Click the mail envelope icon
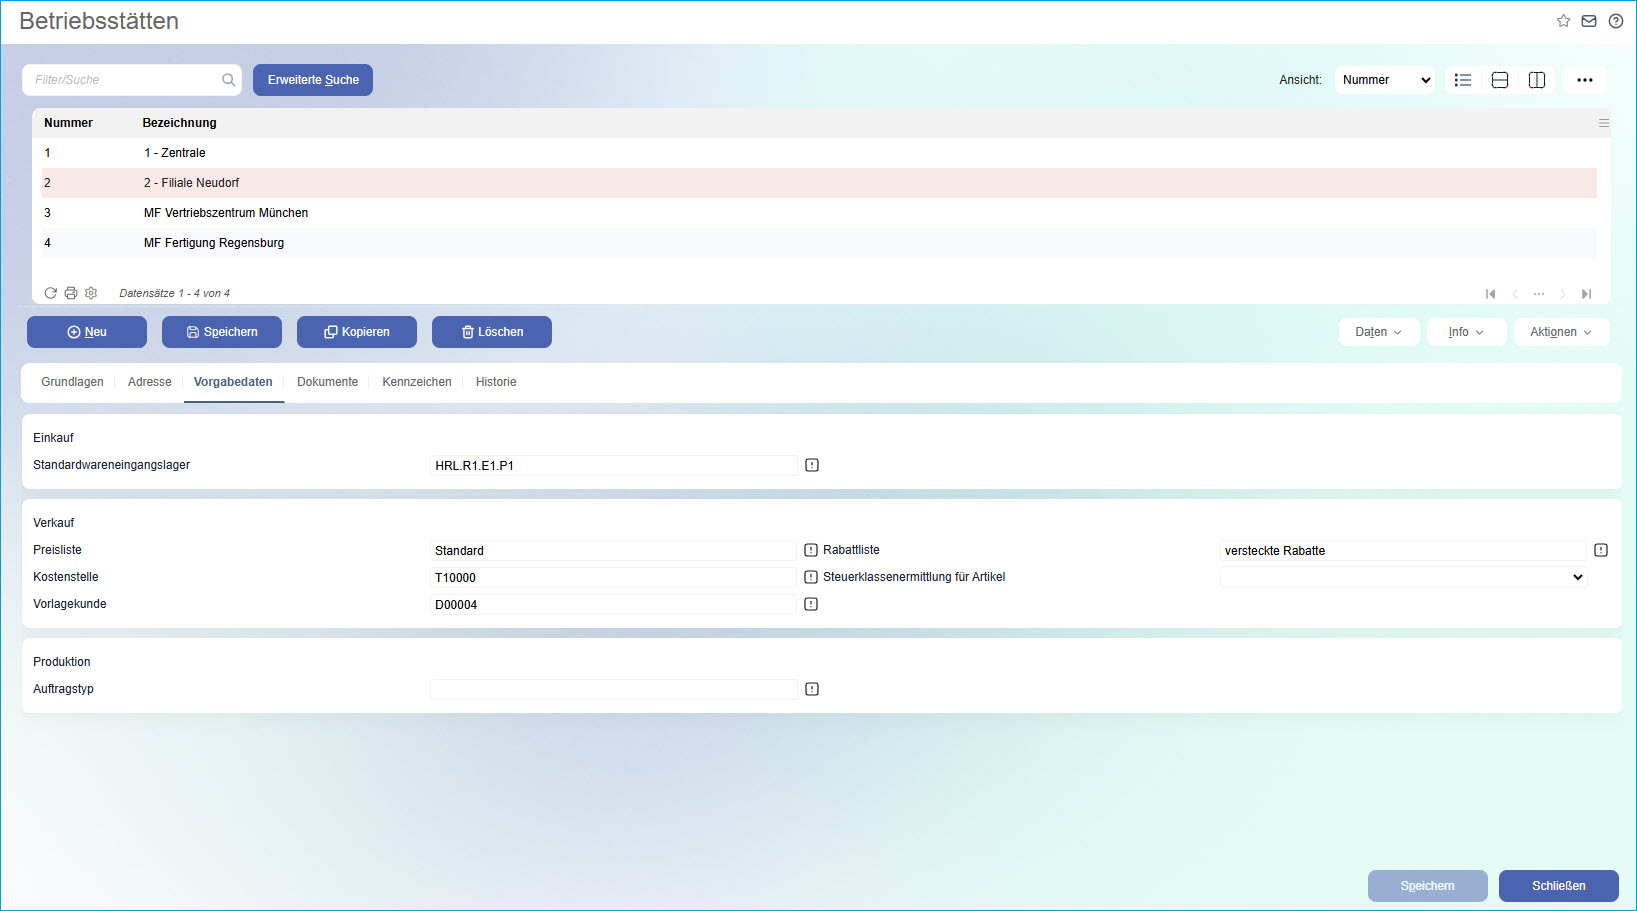This screenshot has height=911, width=1637. 1589,21
